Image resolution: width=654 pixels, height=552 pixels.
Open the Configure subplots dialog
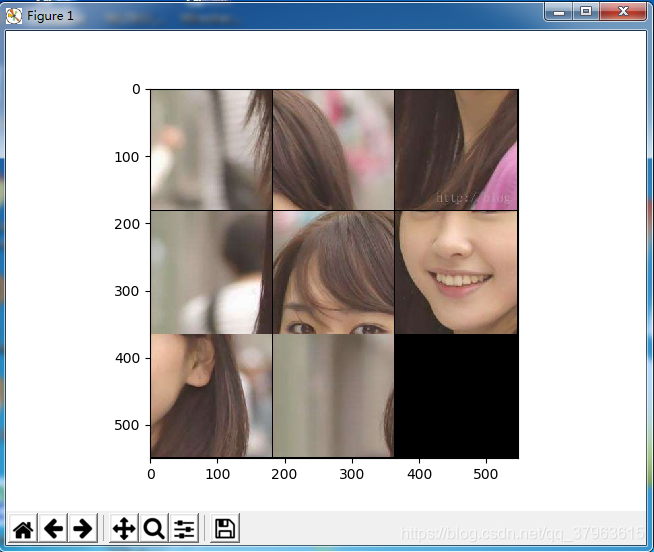point(184,529)
